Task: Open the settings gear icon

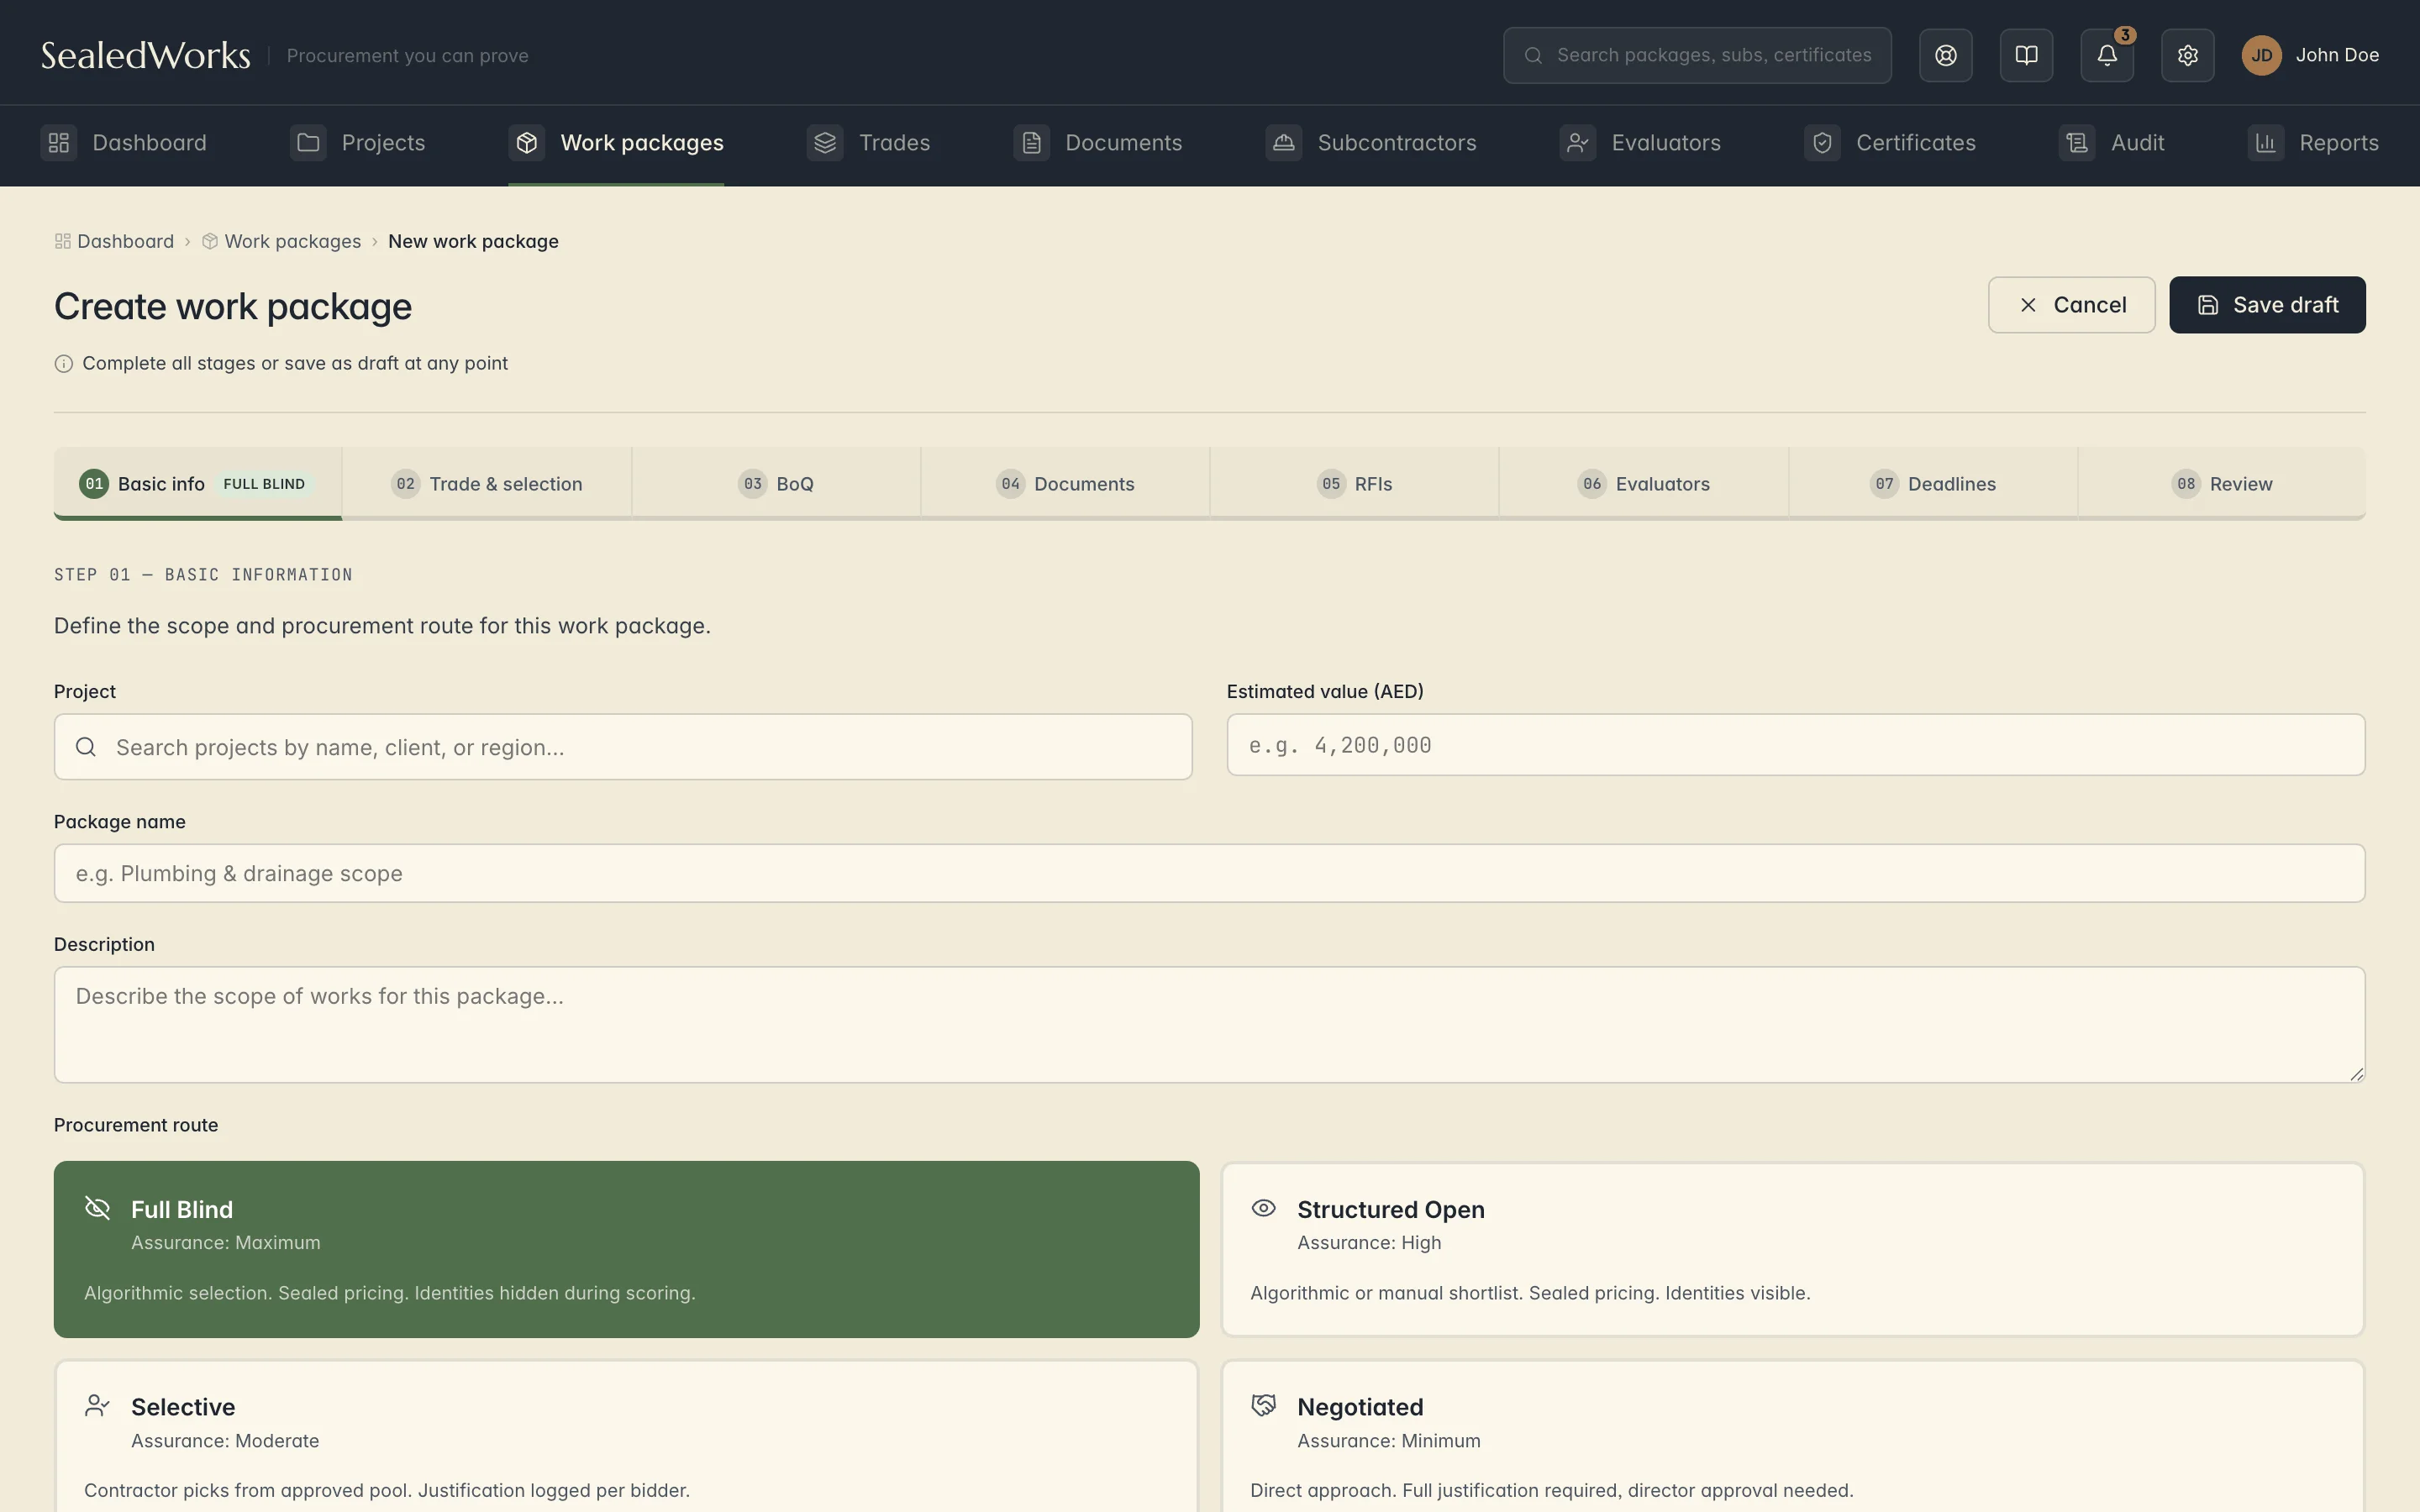Action: click(2187, 55)
